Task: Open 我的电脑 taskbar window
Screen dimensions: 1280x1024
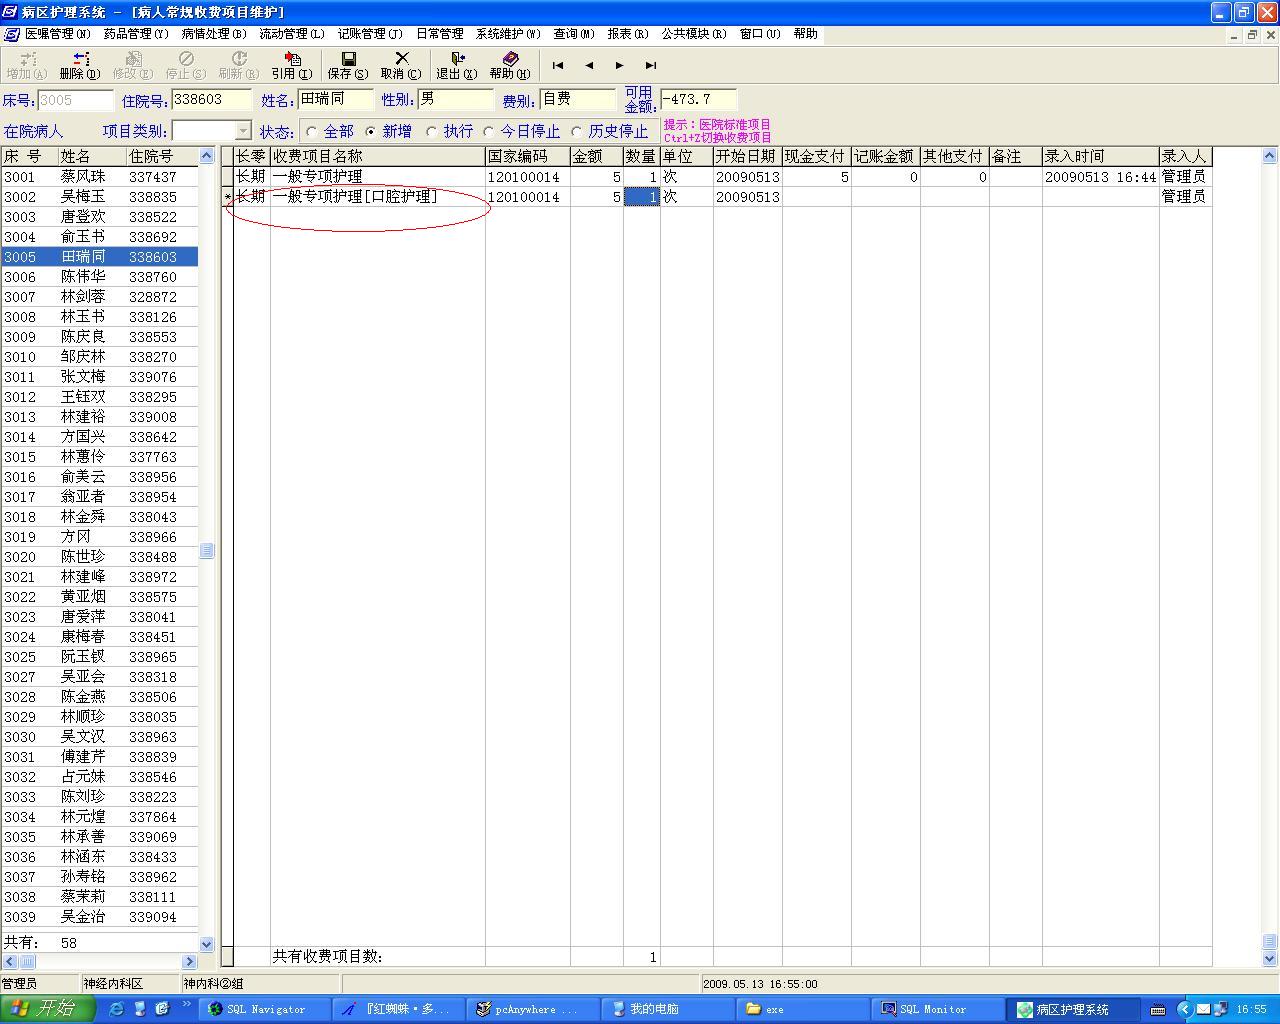Action: (x=668, y=1009)
